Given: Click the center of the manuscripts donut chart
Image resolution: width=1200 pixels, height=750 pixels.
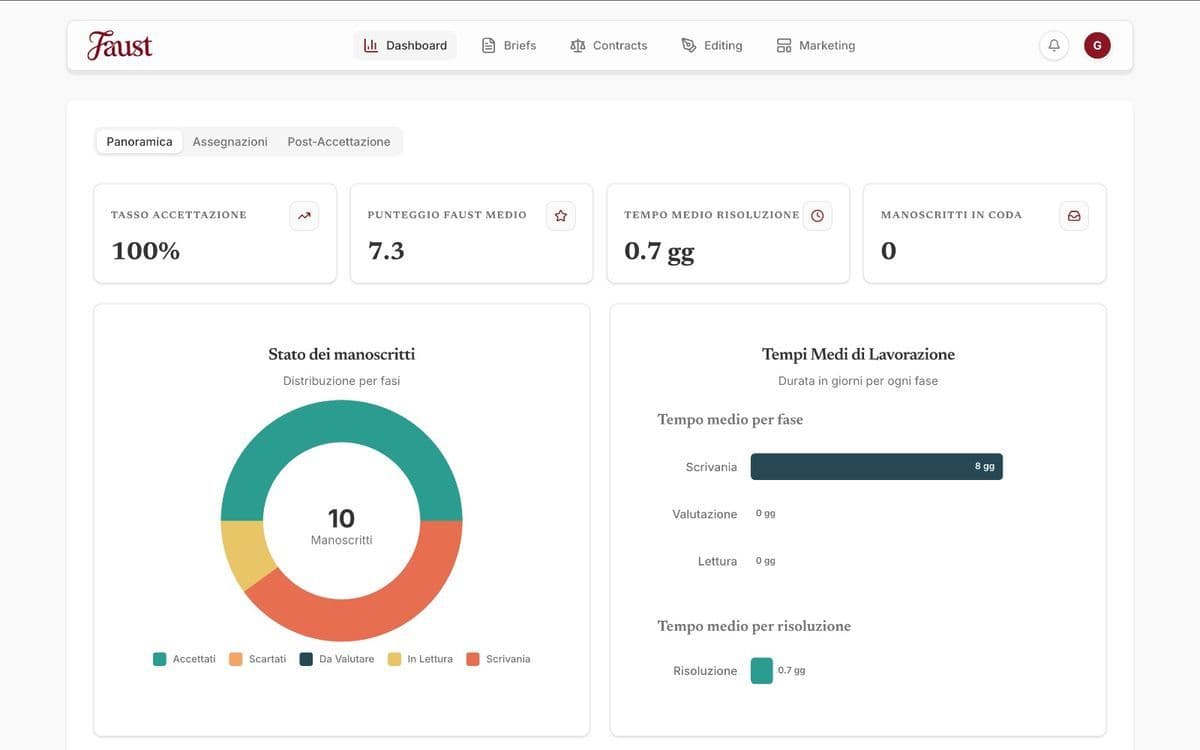Looking at the screenshot, I should [341, 518].
